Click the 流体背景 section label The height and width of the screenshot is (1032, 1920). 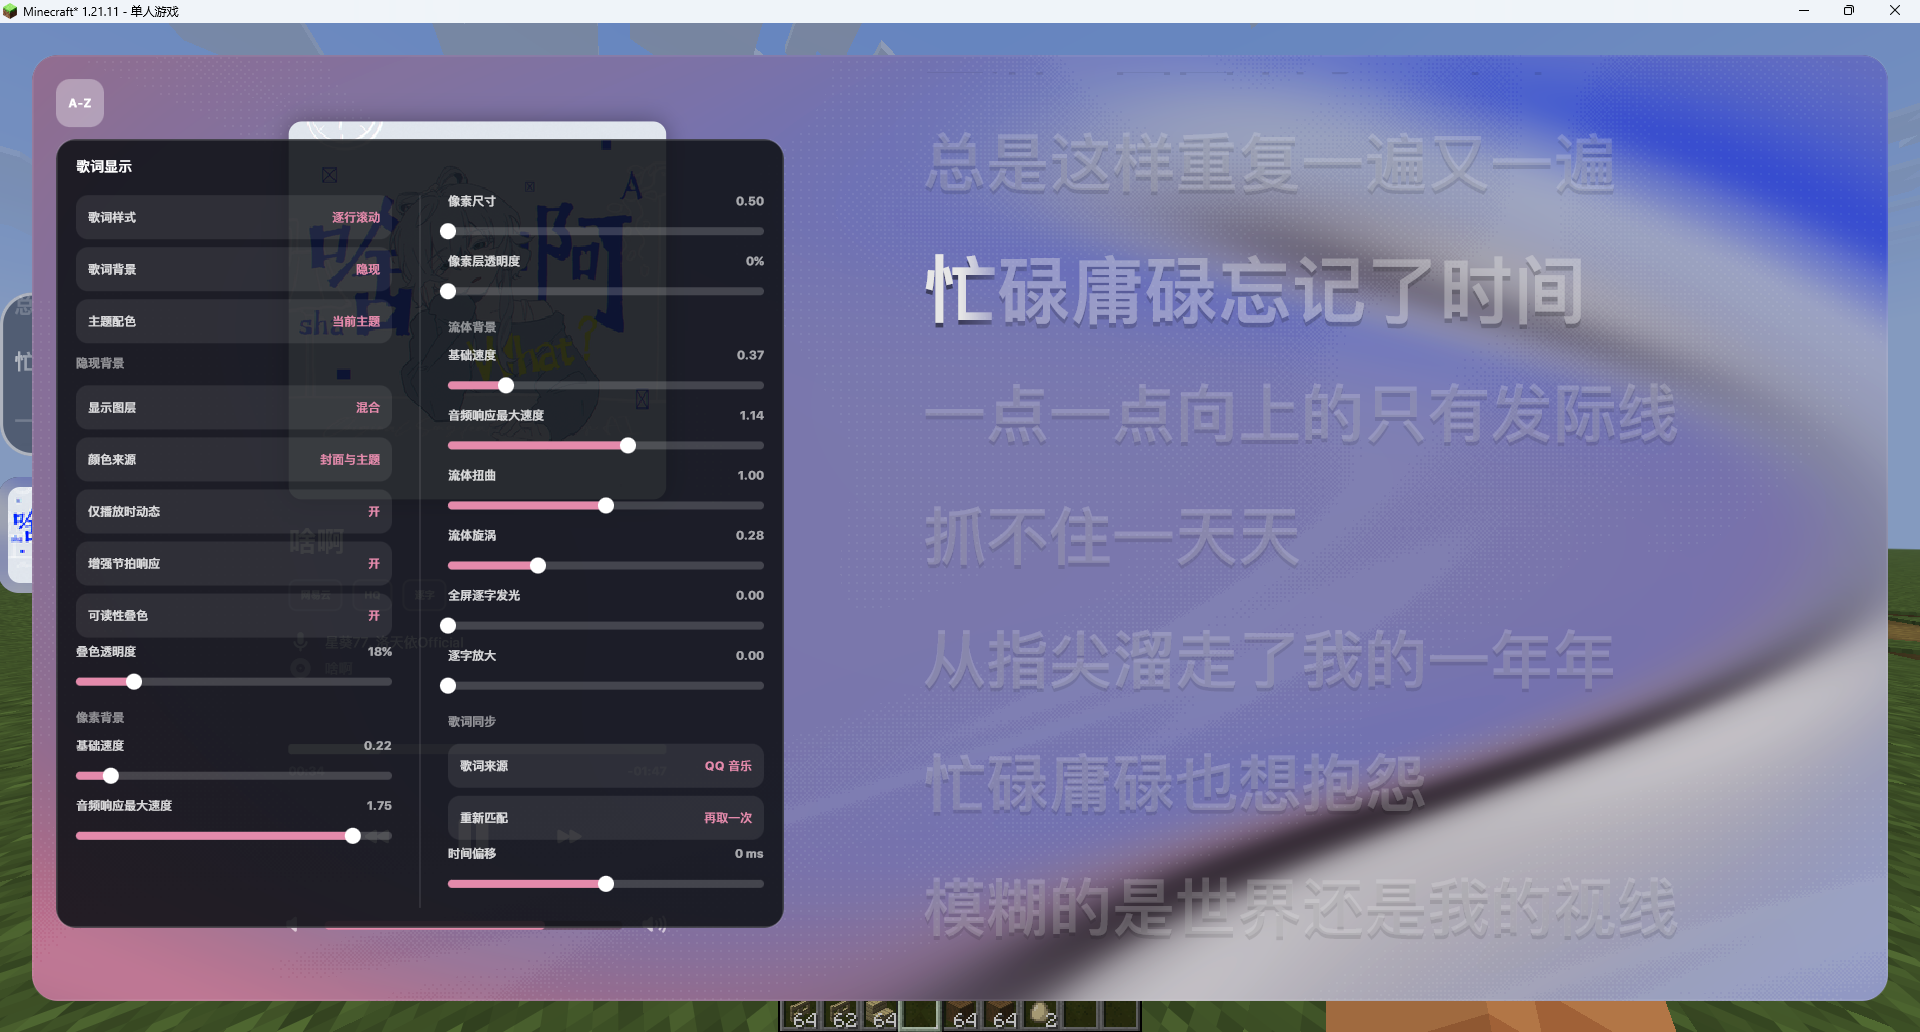(472, 327)
